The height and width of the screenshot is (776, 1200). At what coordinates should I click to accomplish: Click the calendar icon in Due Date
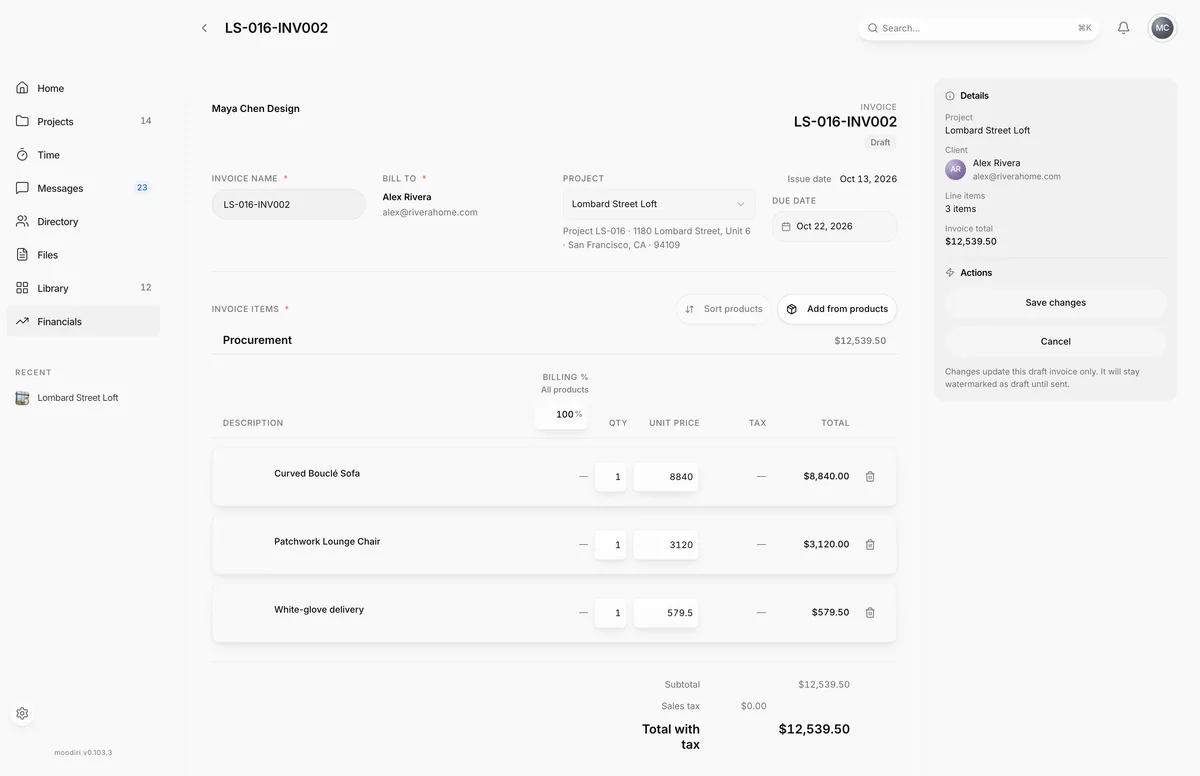tap(786, 227)
